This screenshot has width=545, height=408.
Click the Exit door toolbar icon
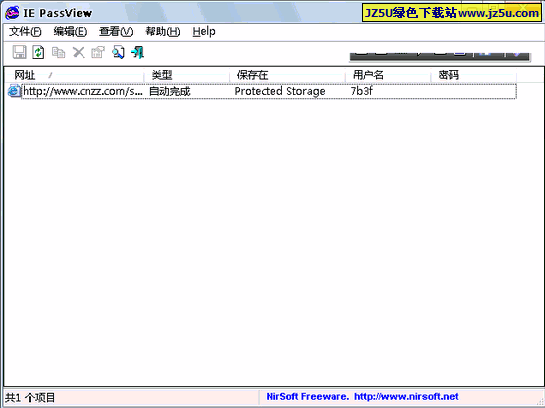138,52
